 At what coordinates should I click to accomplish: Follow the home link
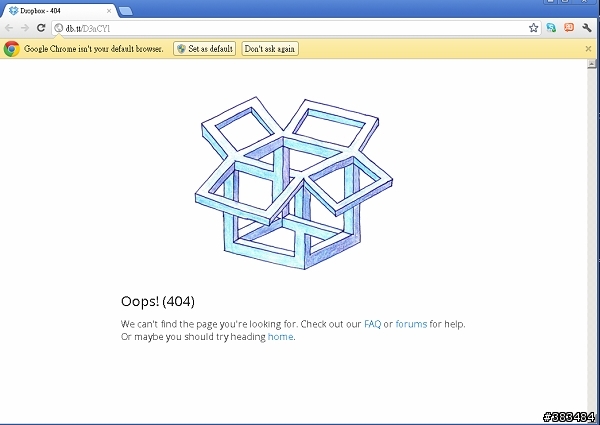pos(280,337)
